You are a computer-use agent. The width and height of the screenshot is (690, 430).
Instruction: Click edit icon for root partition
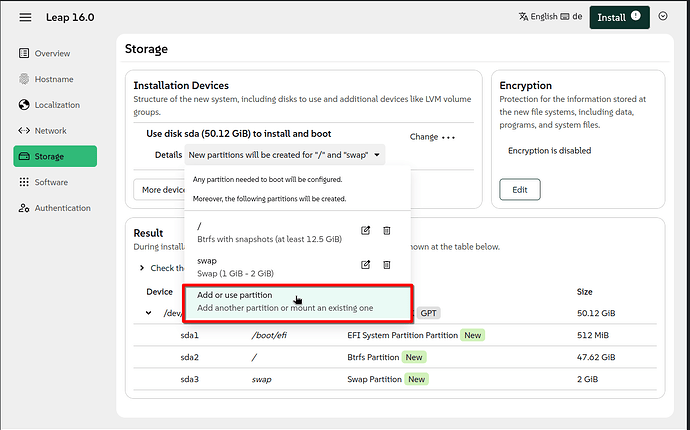point(365,230)
